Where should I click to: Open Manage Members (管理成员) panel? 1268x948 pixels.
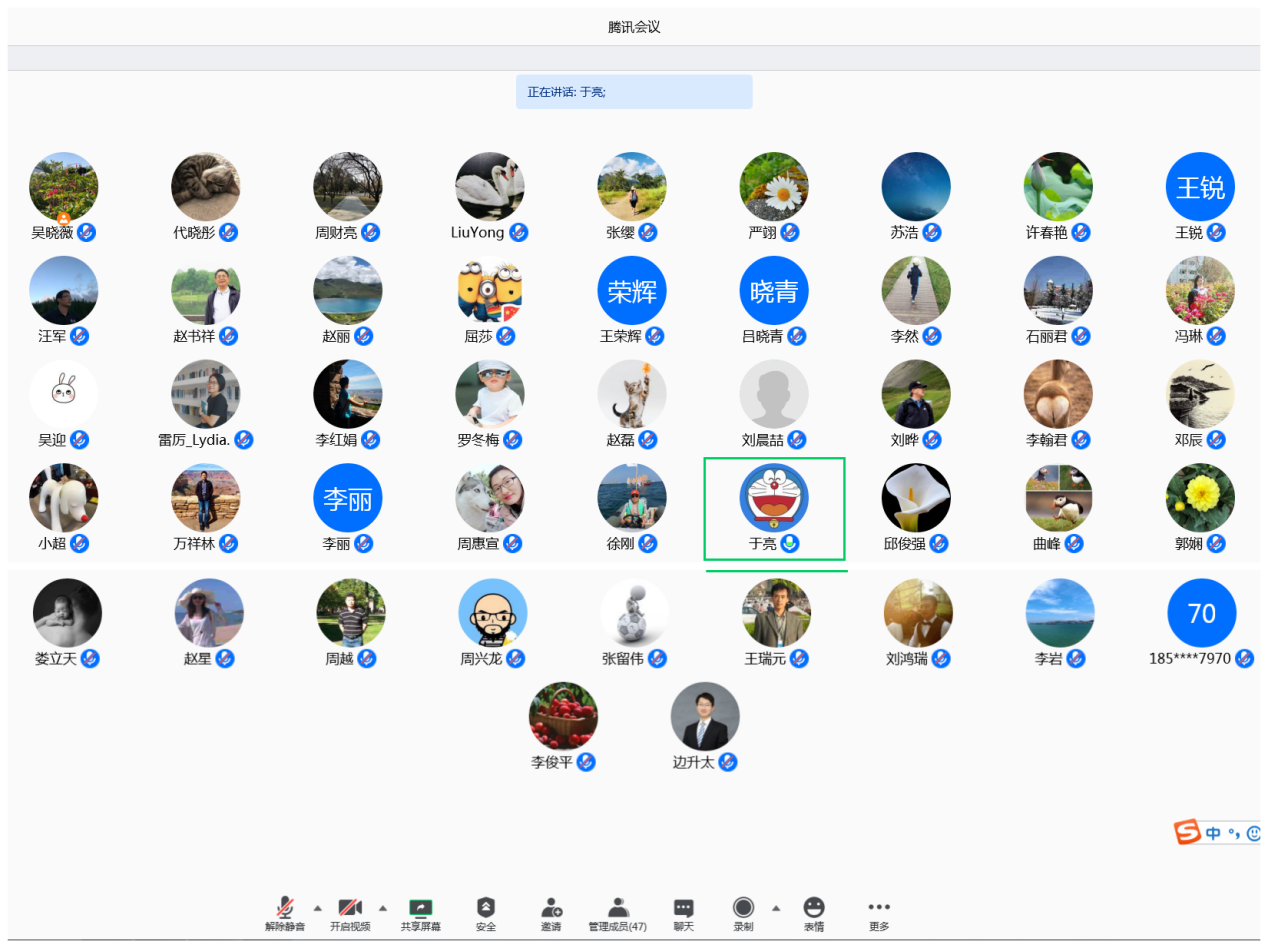point(617,909)
